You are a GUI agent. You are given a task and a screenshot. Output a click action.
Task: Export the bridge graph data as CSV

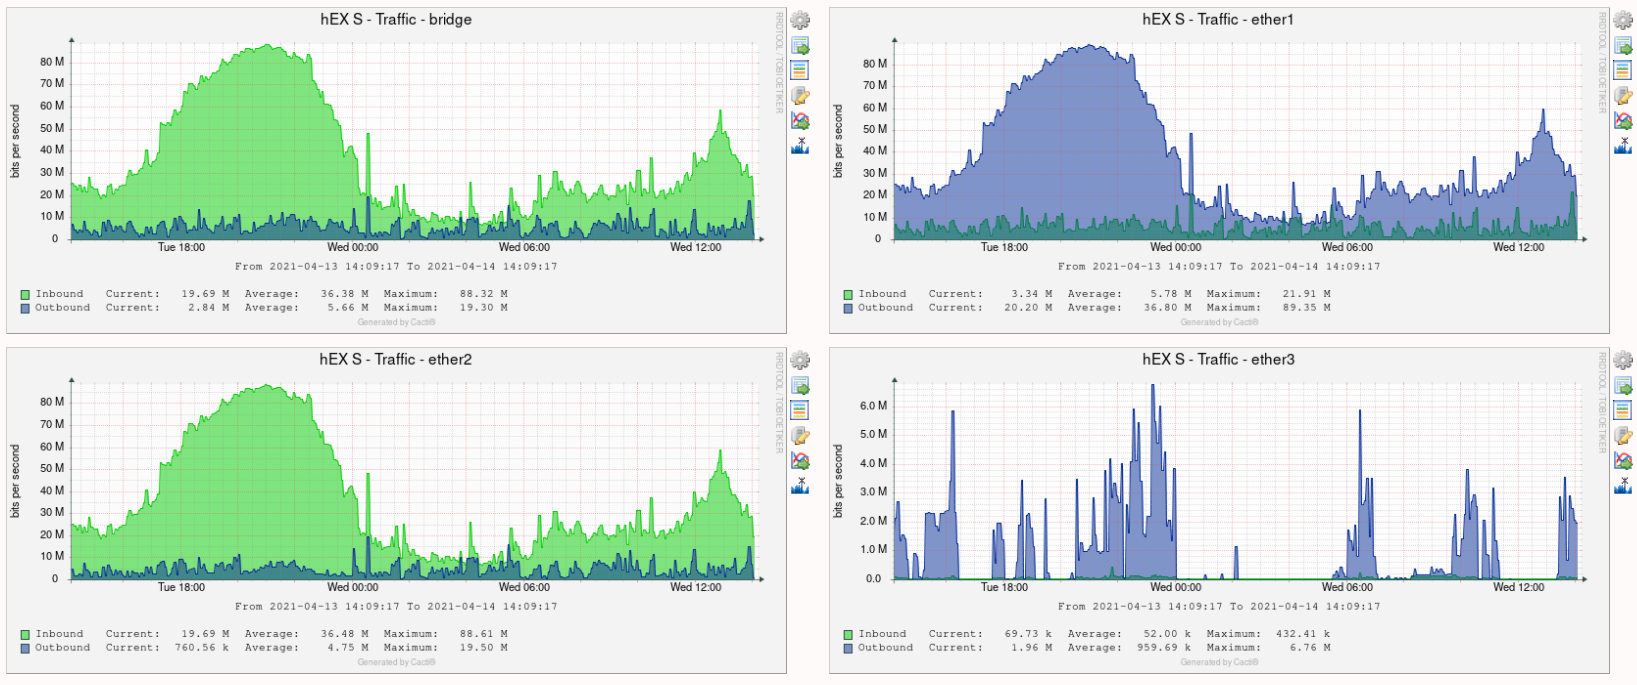click(x=800, y=46)
